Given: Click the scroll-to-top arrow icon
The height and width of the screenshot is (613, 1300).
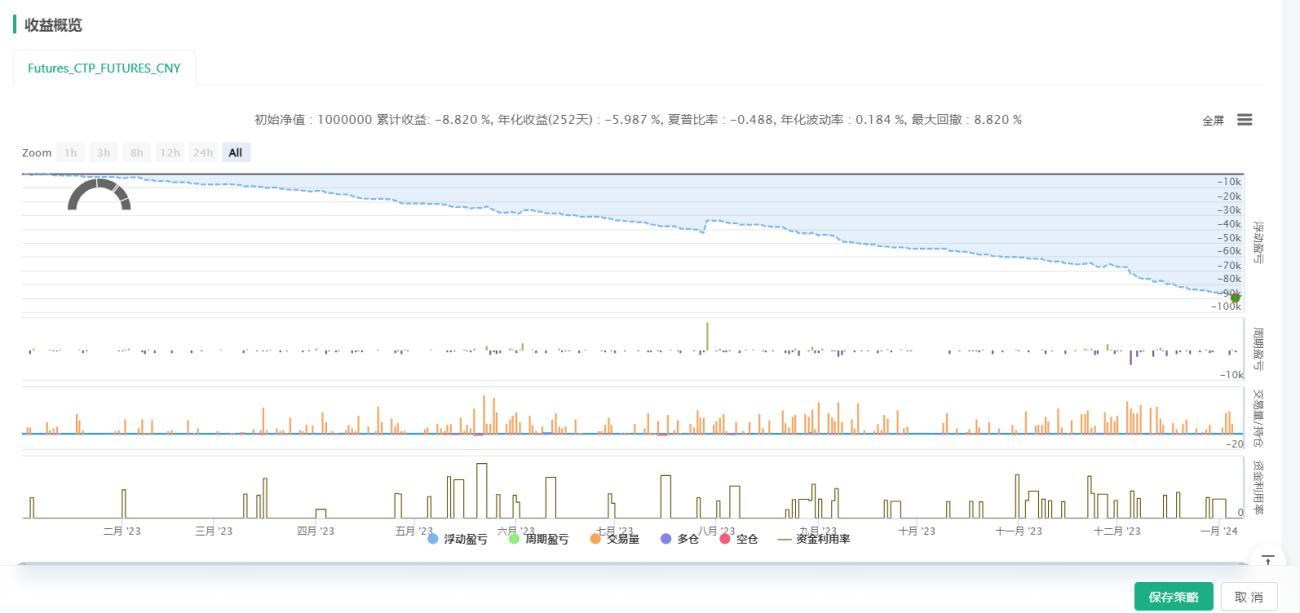Looking at the screenshot, I should (1268, 560).
